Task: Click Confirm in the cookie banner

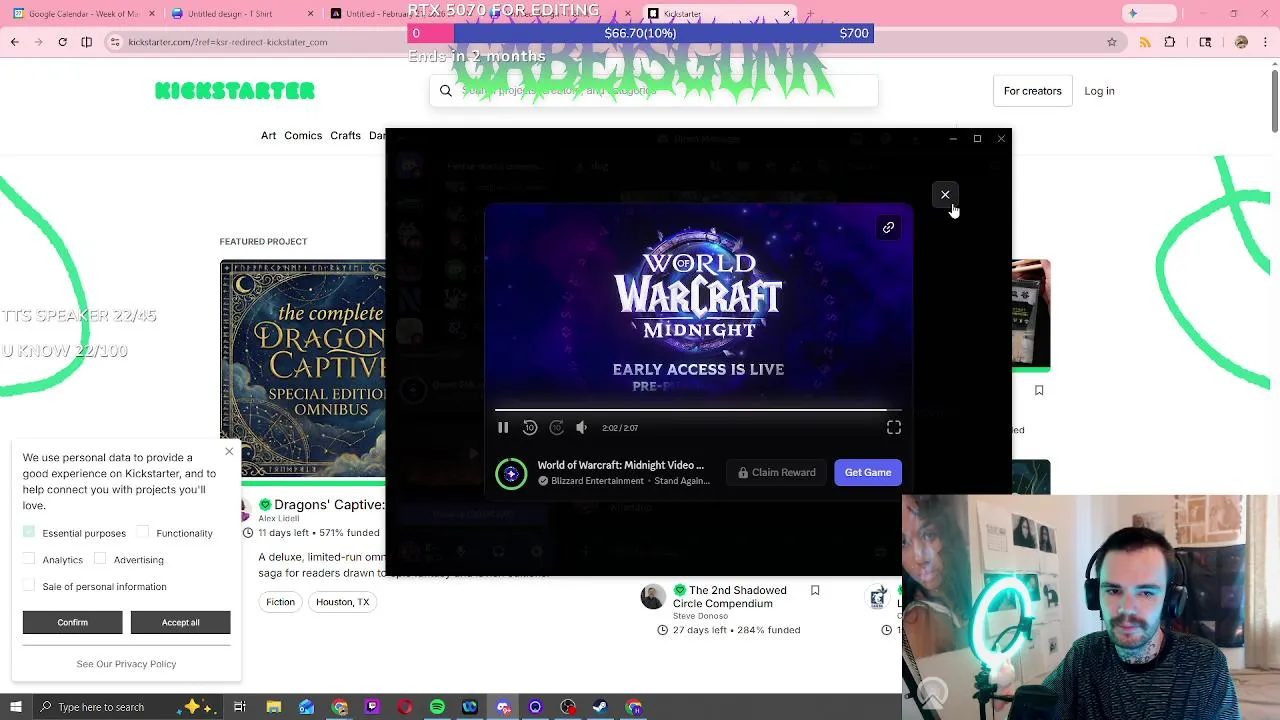Action: click(x=72, y=622)
